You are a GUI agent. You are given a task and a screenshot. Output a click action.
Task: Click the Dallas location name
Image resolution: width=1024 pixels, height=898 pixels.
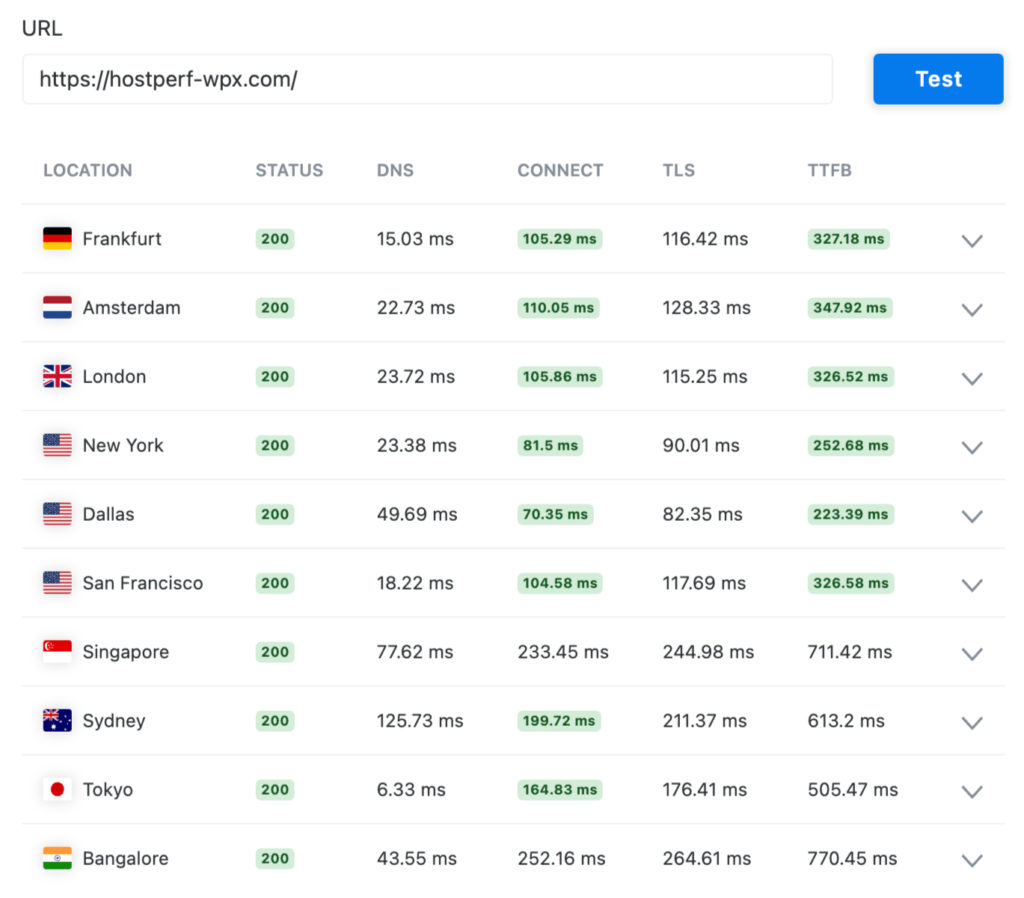pyautogui.click(x=108, y=515)
